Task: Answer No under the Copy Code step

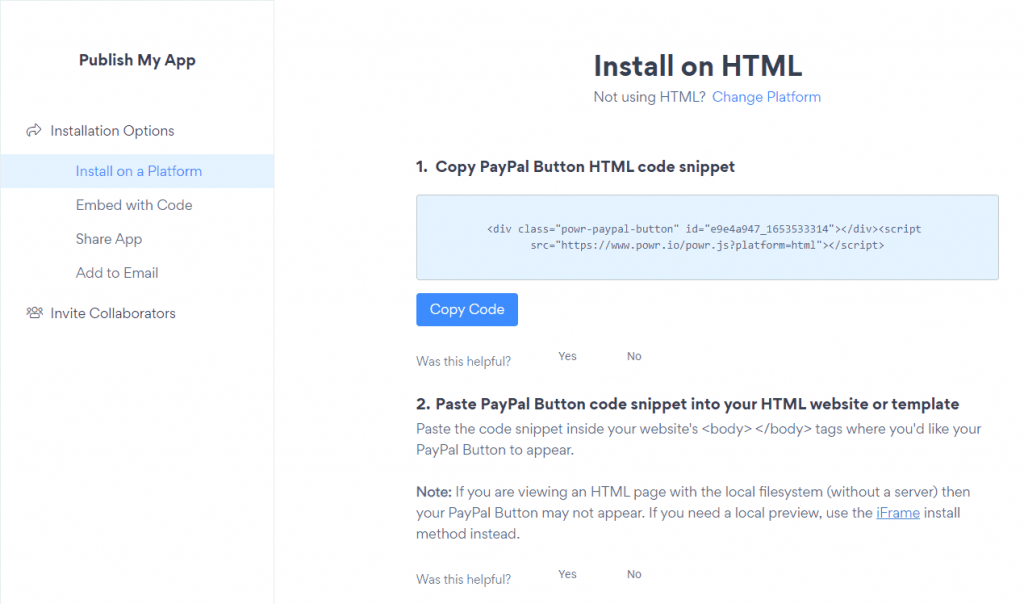Action: (x=634, y=356)
